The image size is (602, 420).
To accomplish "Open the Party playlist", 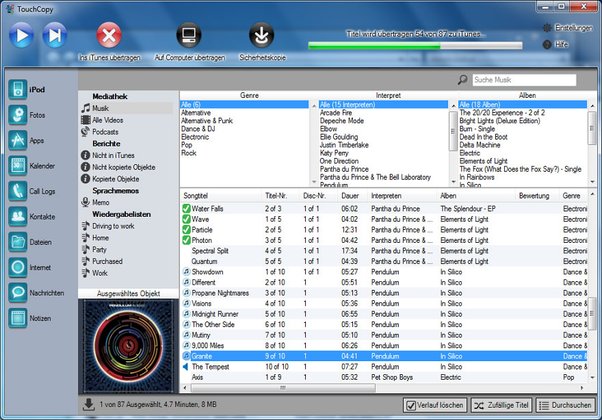I will [x=94, y=250].
